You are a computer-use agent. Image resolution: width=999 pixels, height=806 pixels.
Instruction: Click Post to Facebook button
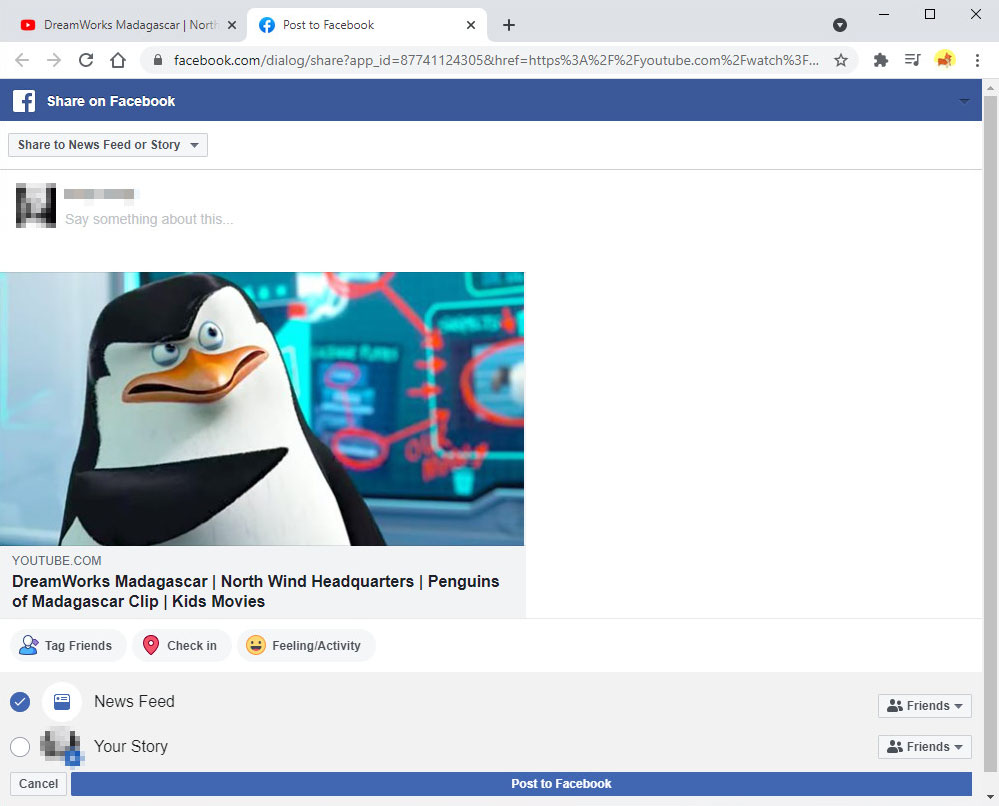point(521,784)
